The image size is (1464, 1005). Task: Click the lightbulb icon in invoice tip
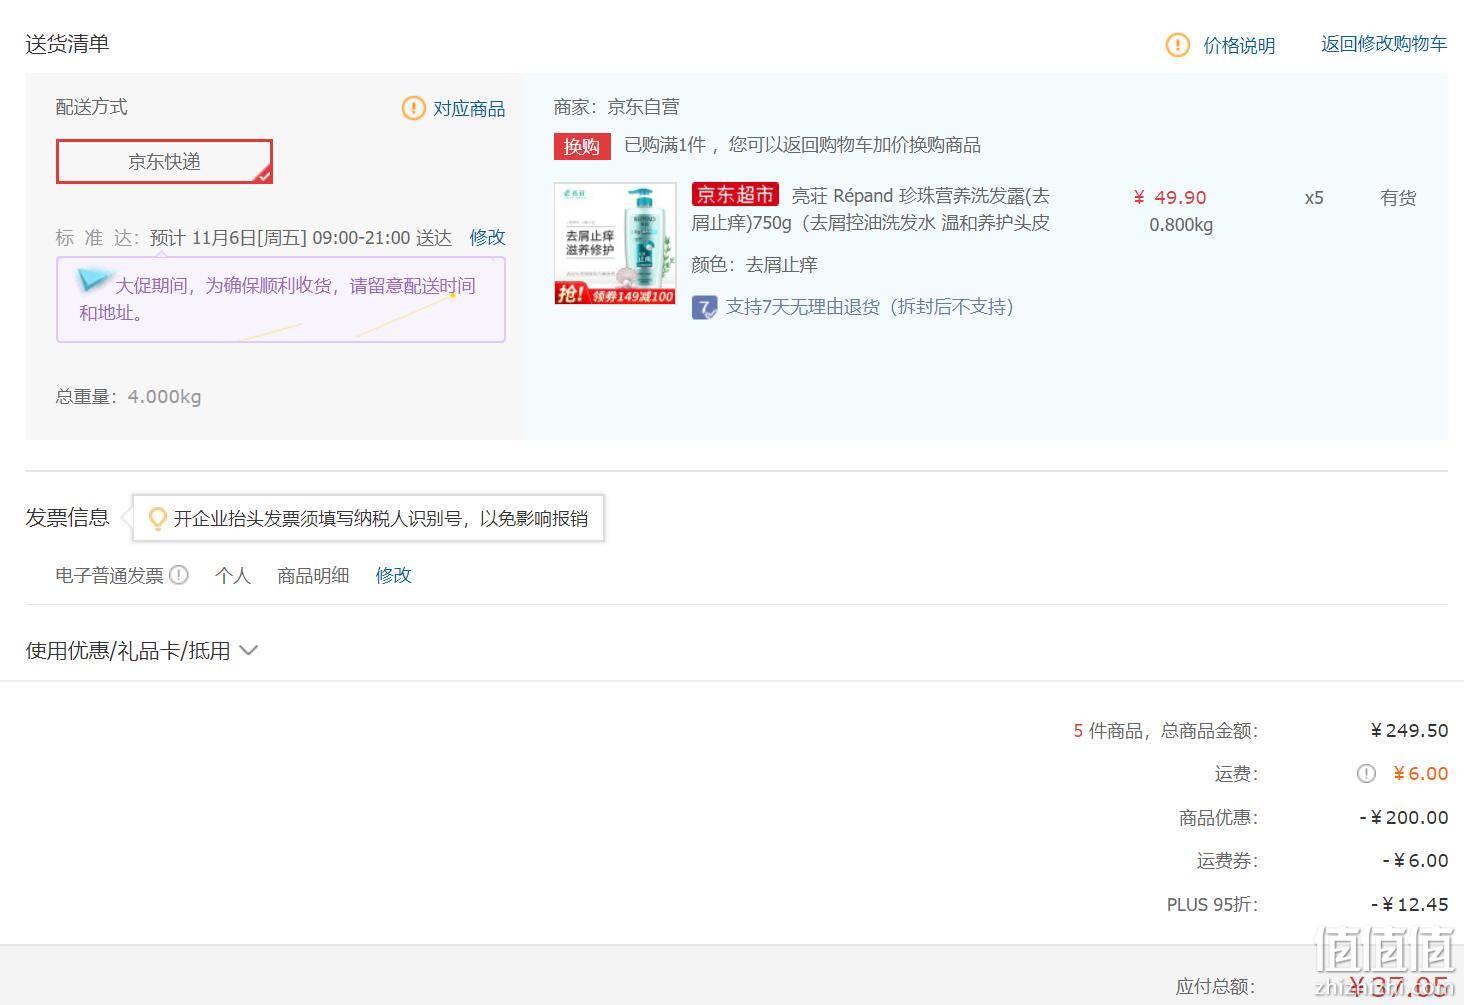(157, 518)
